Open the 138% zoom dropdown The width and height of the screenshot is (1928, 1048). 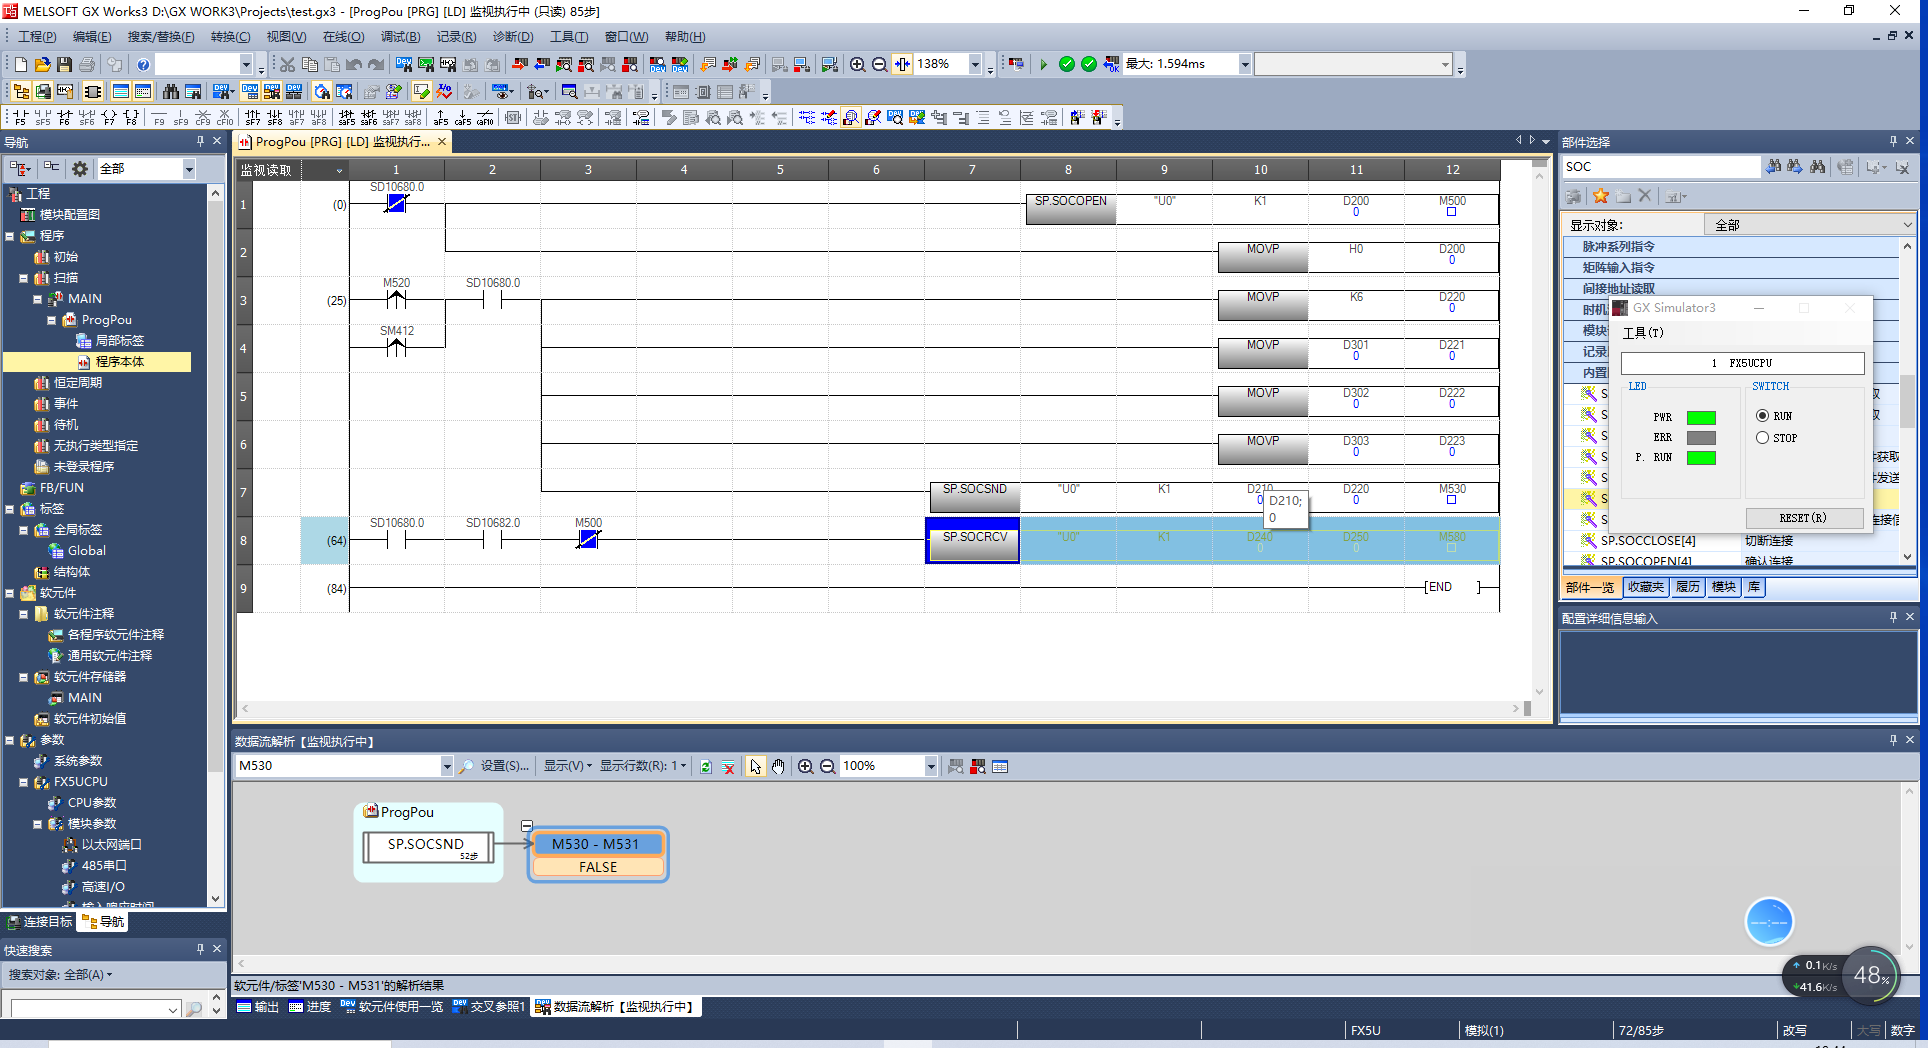[x=975, y=64]
